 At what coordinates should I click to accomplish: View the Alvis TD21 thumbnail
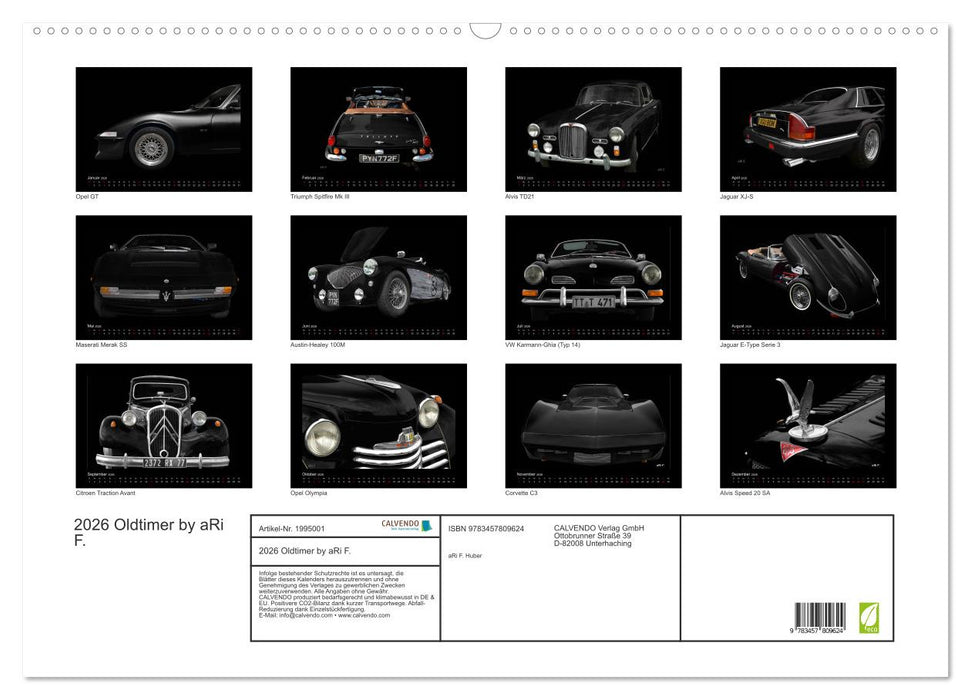(x=592, y=128)
